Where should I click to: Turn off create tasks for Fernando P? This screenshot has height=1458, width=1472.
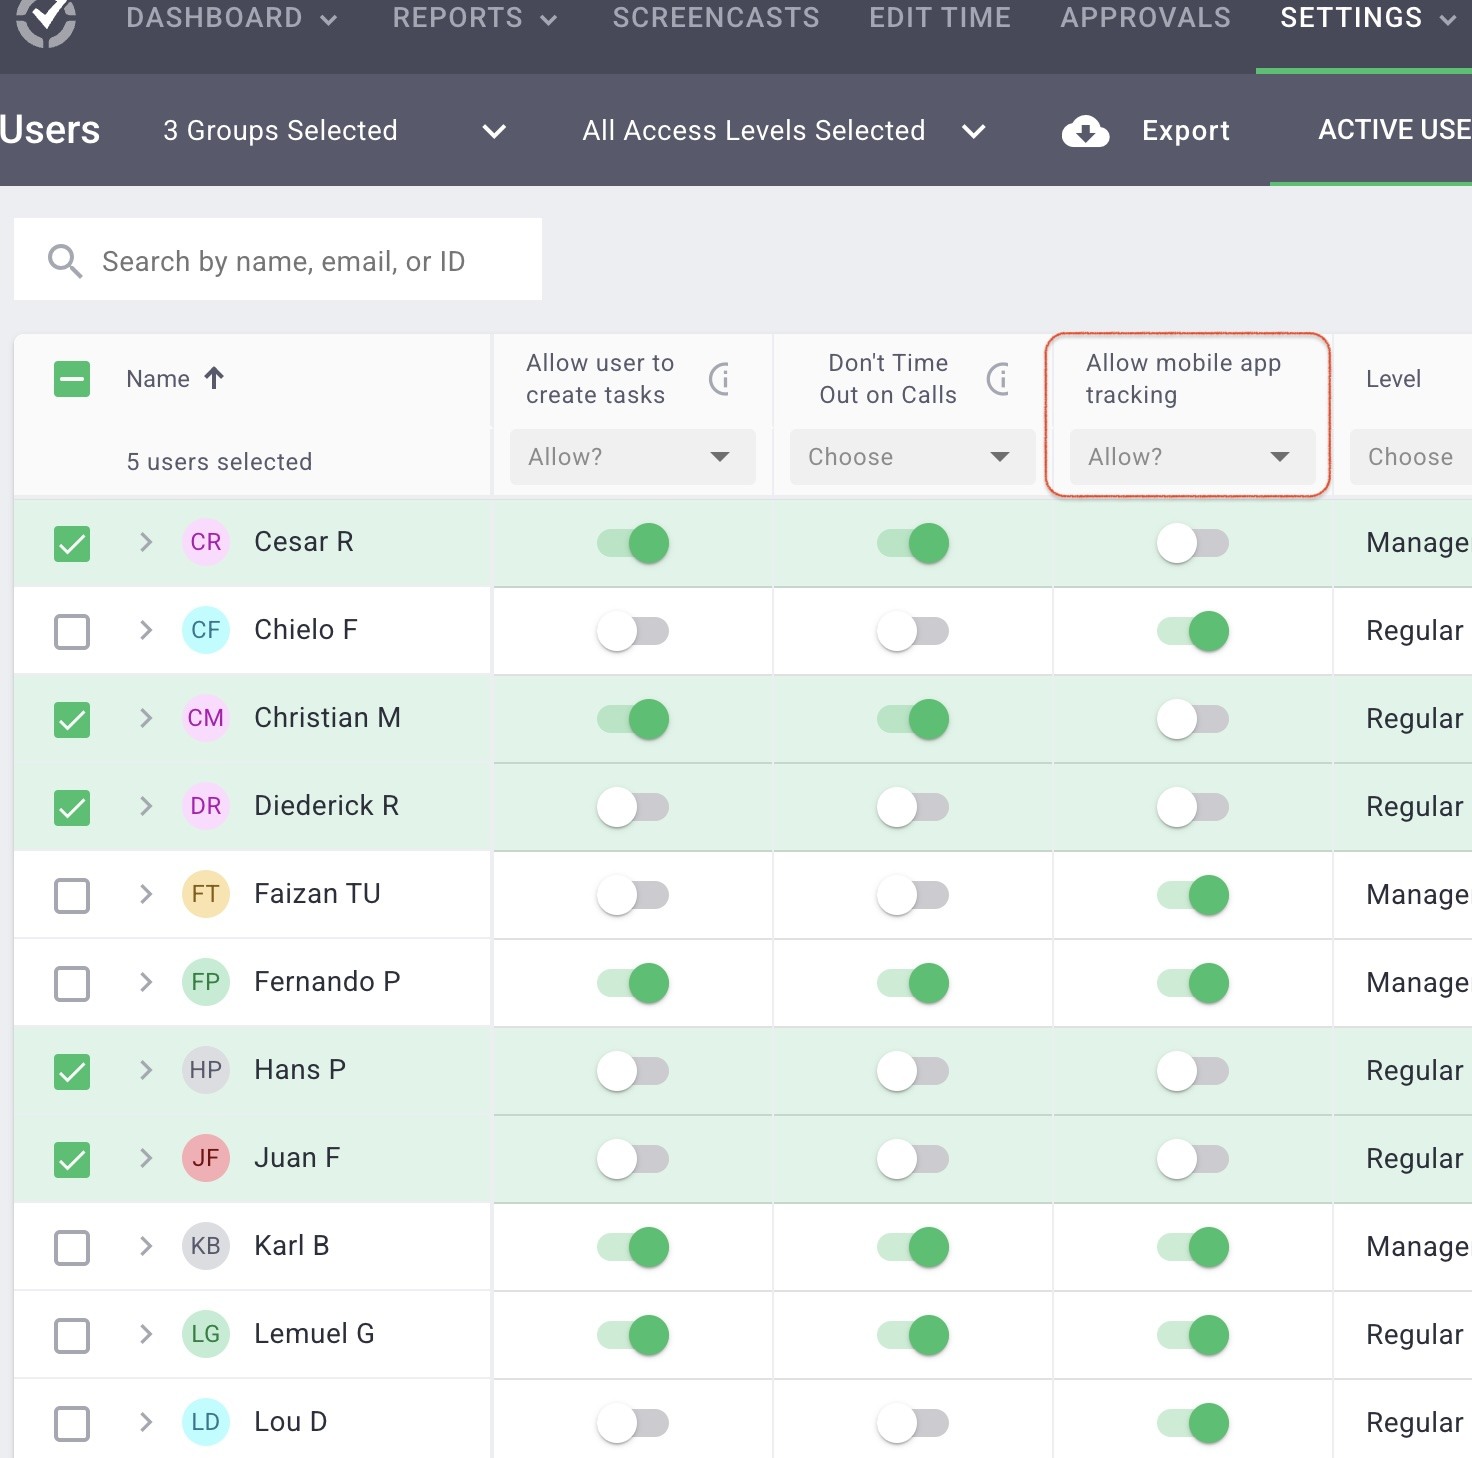tap(633, 983)
